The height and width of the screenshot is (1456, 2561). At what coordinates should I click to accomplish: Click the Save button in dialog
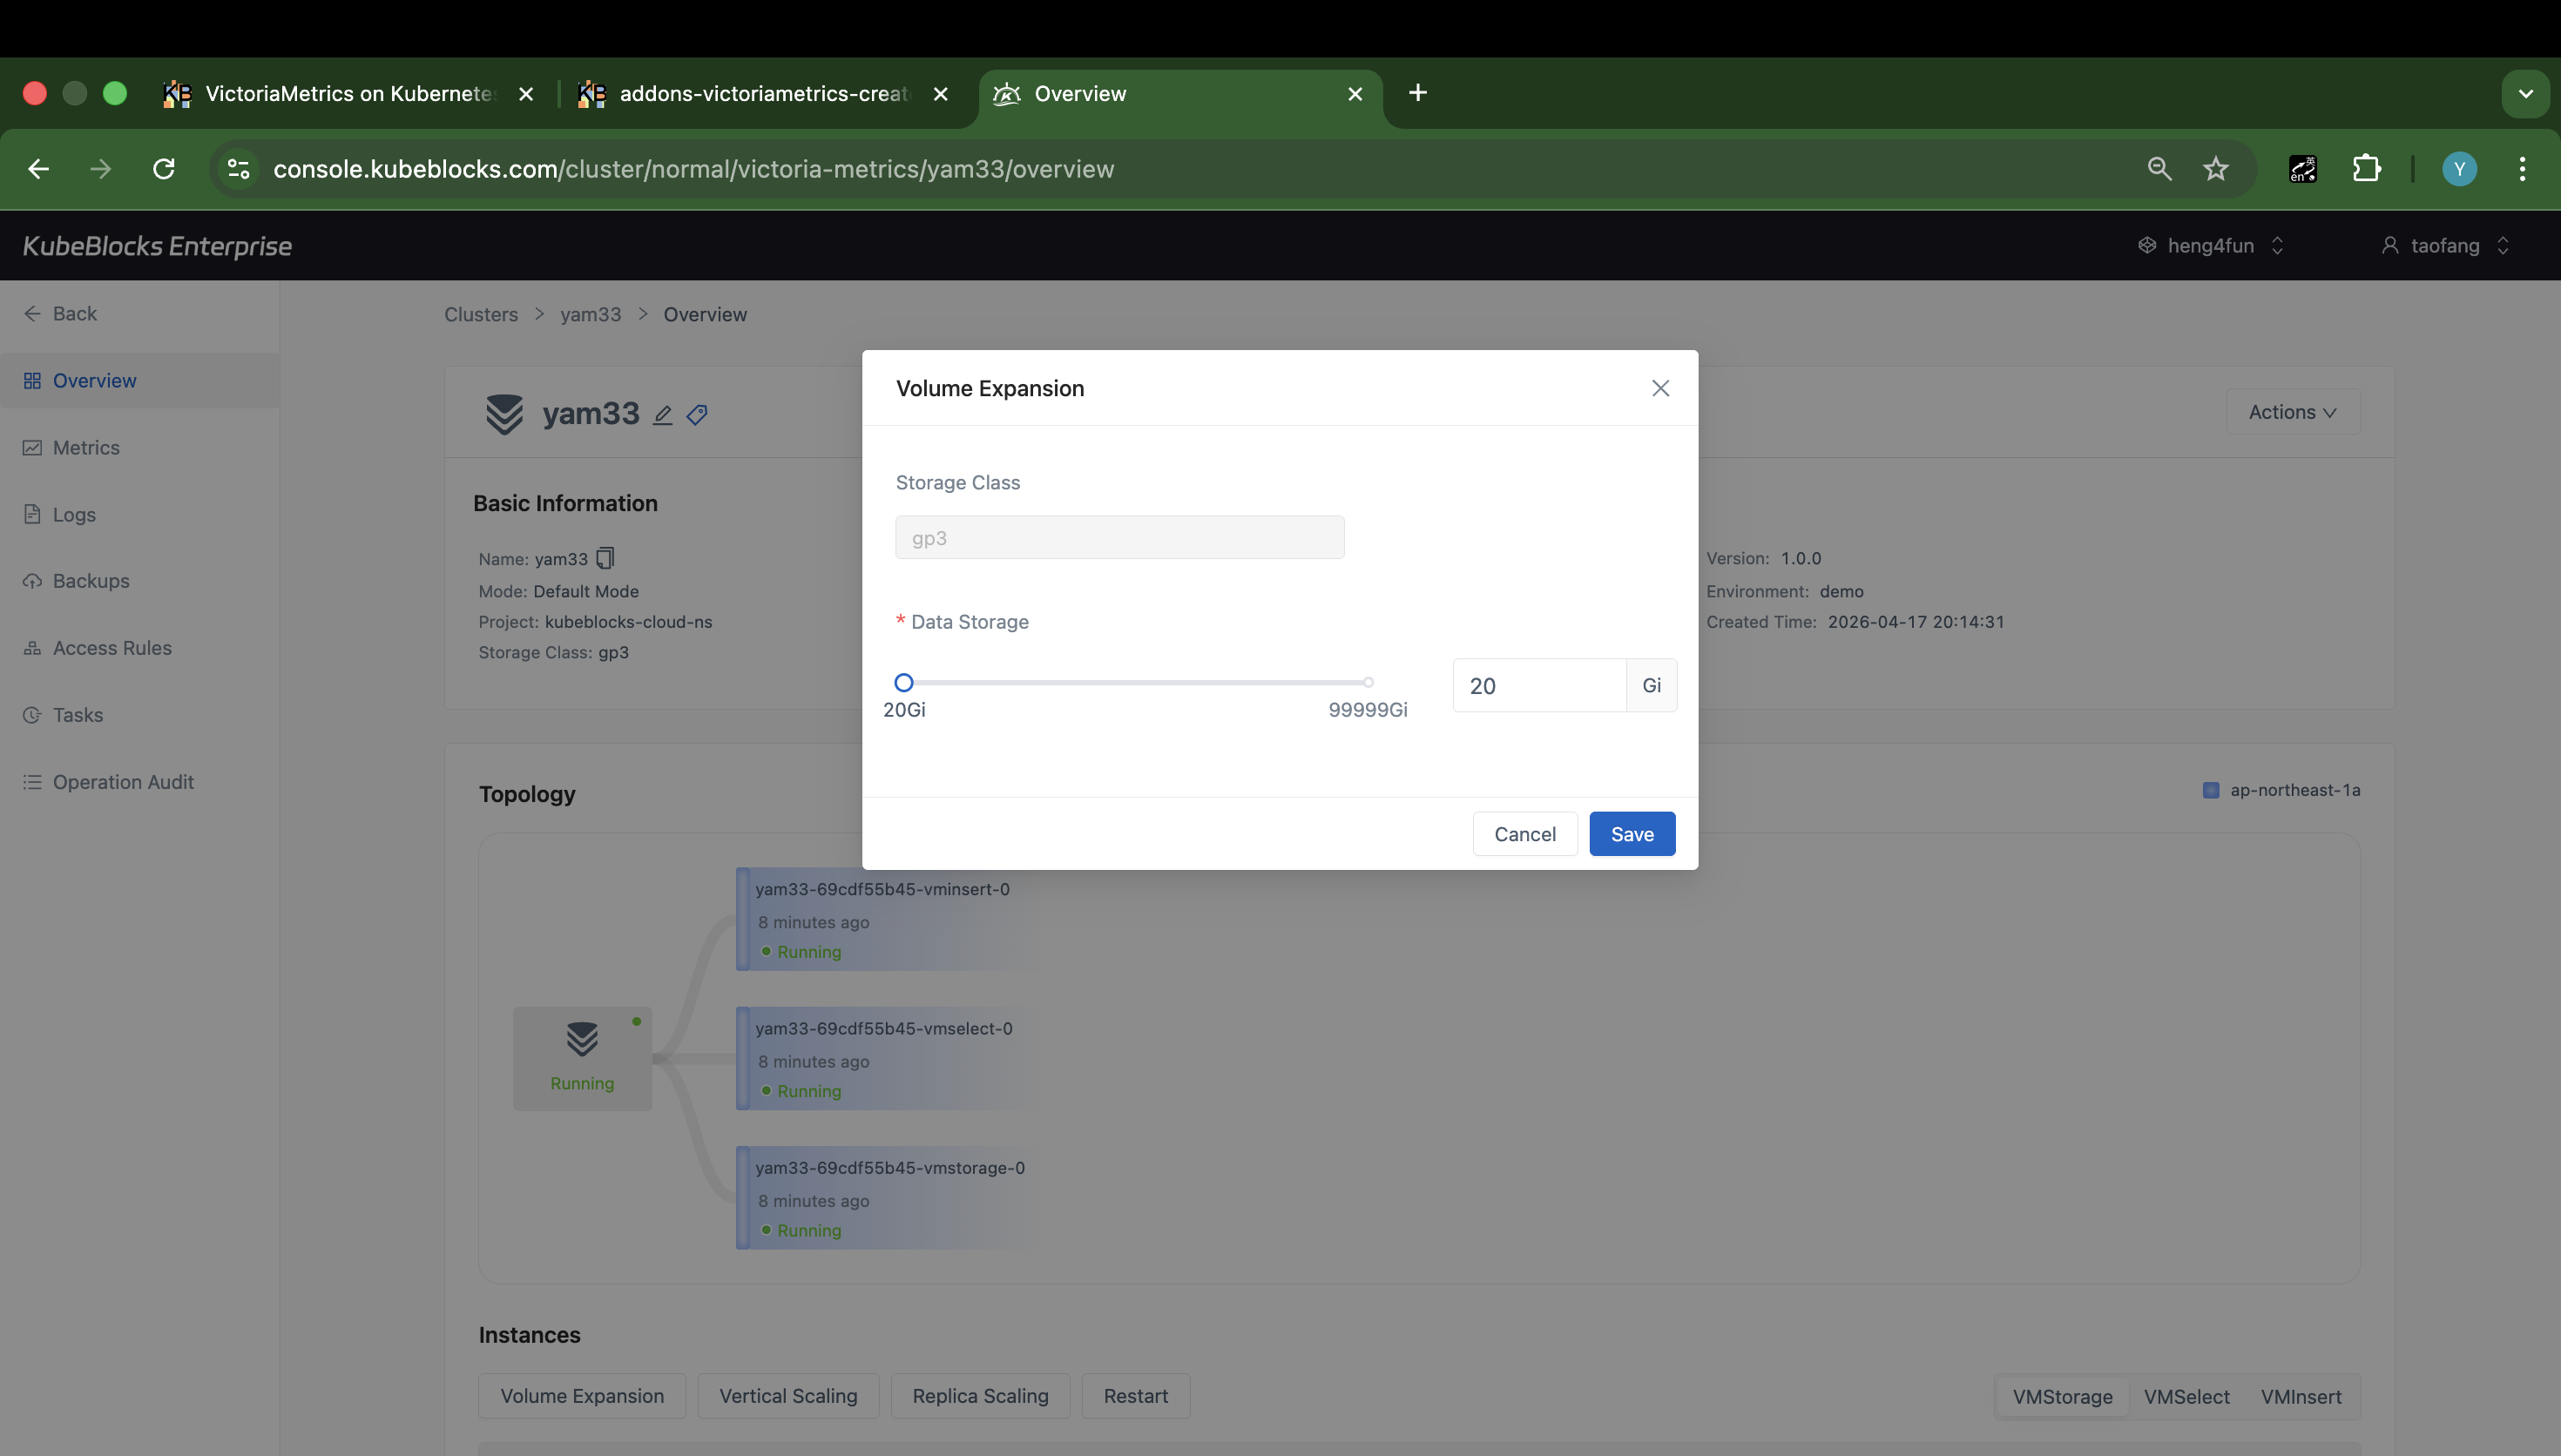point(1632,834)
